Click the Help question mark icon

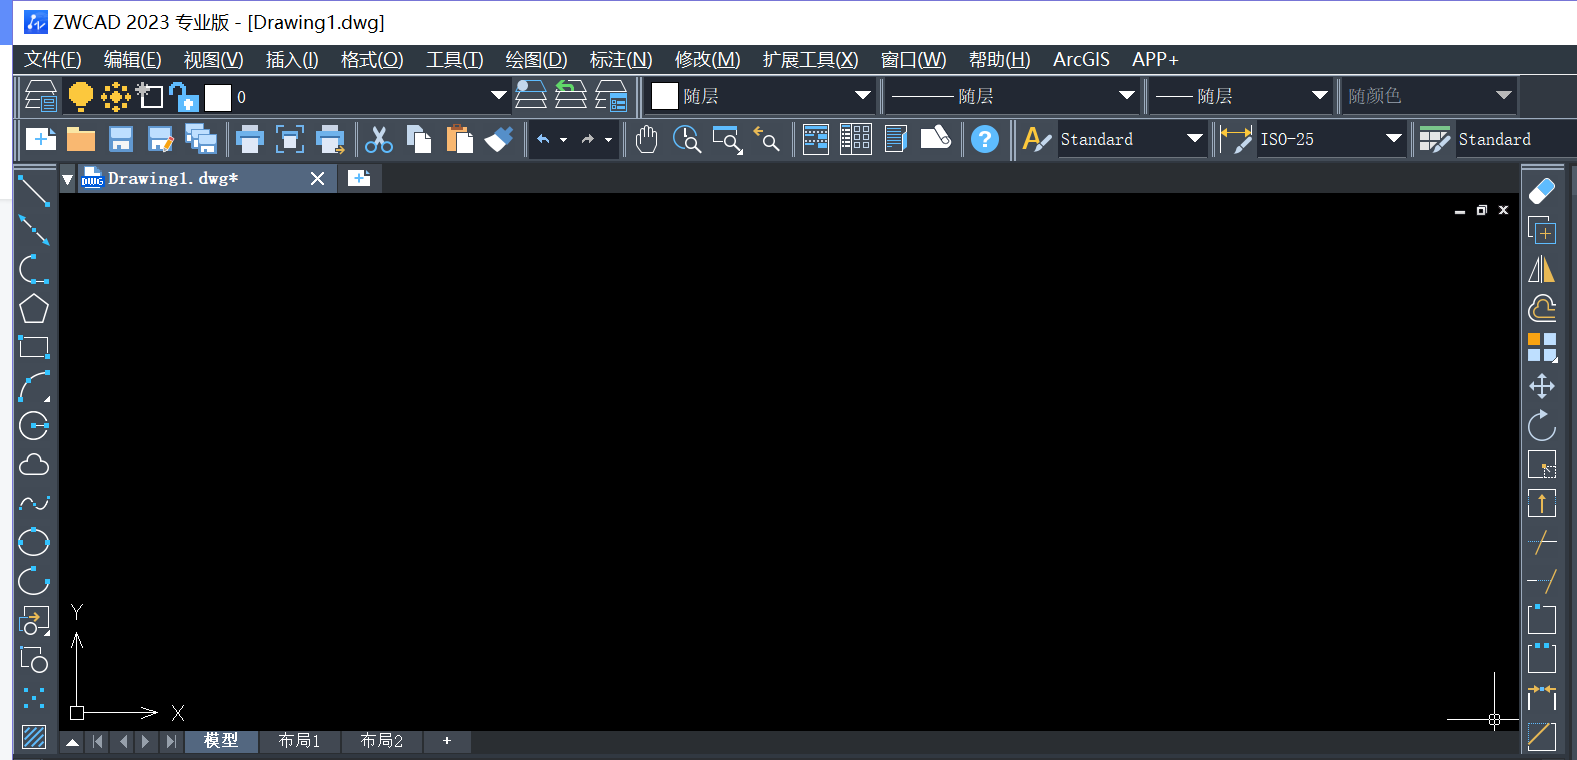[x=984, y=139]
